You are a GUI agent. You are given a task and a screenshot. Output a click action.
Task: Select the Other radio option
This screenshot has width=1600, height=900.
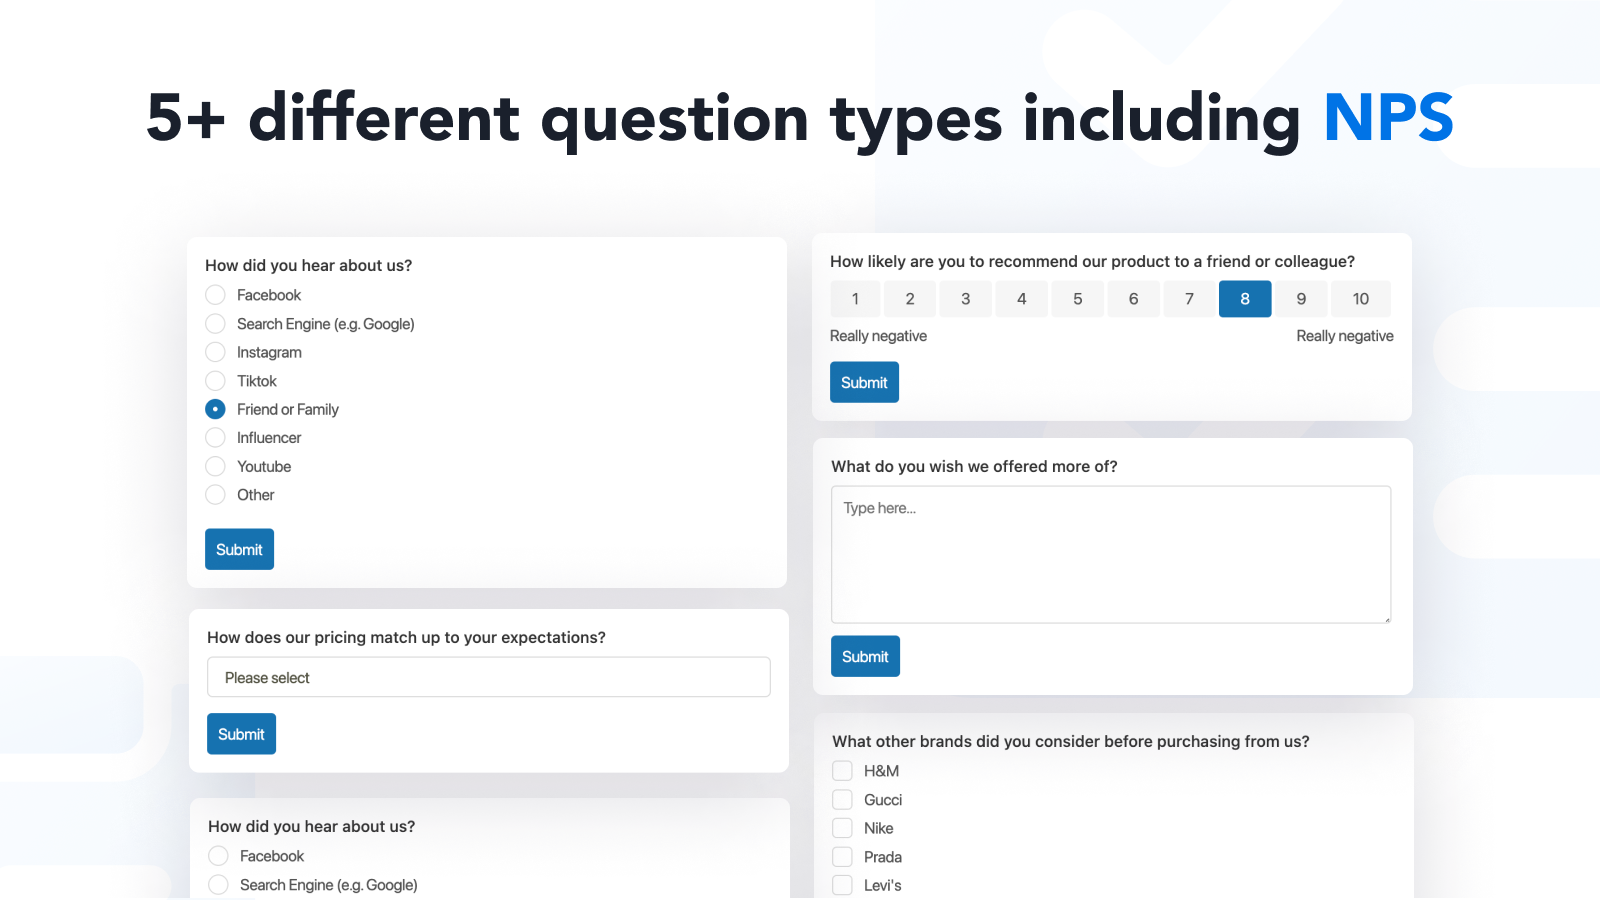215,495
